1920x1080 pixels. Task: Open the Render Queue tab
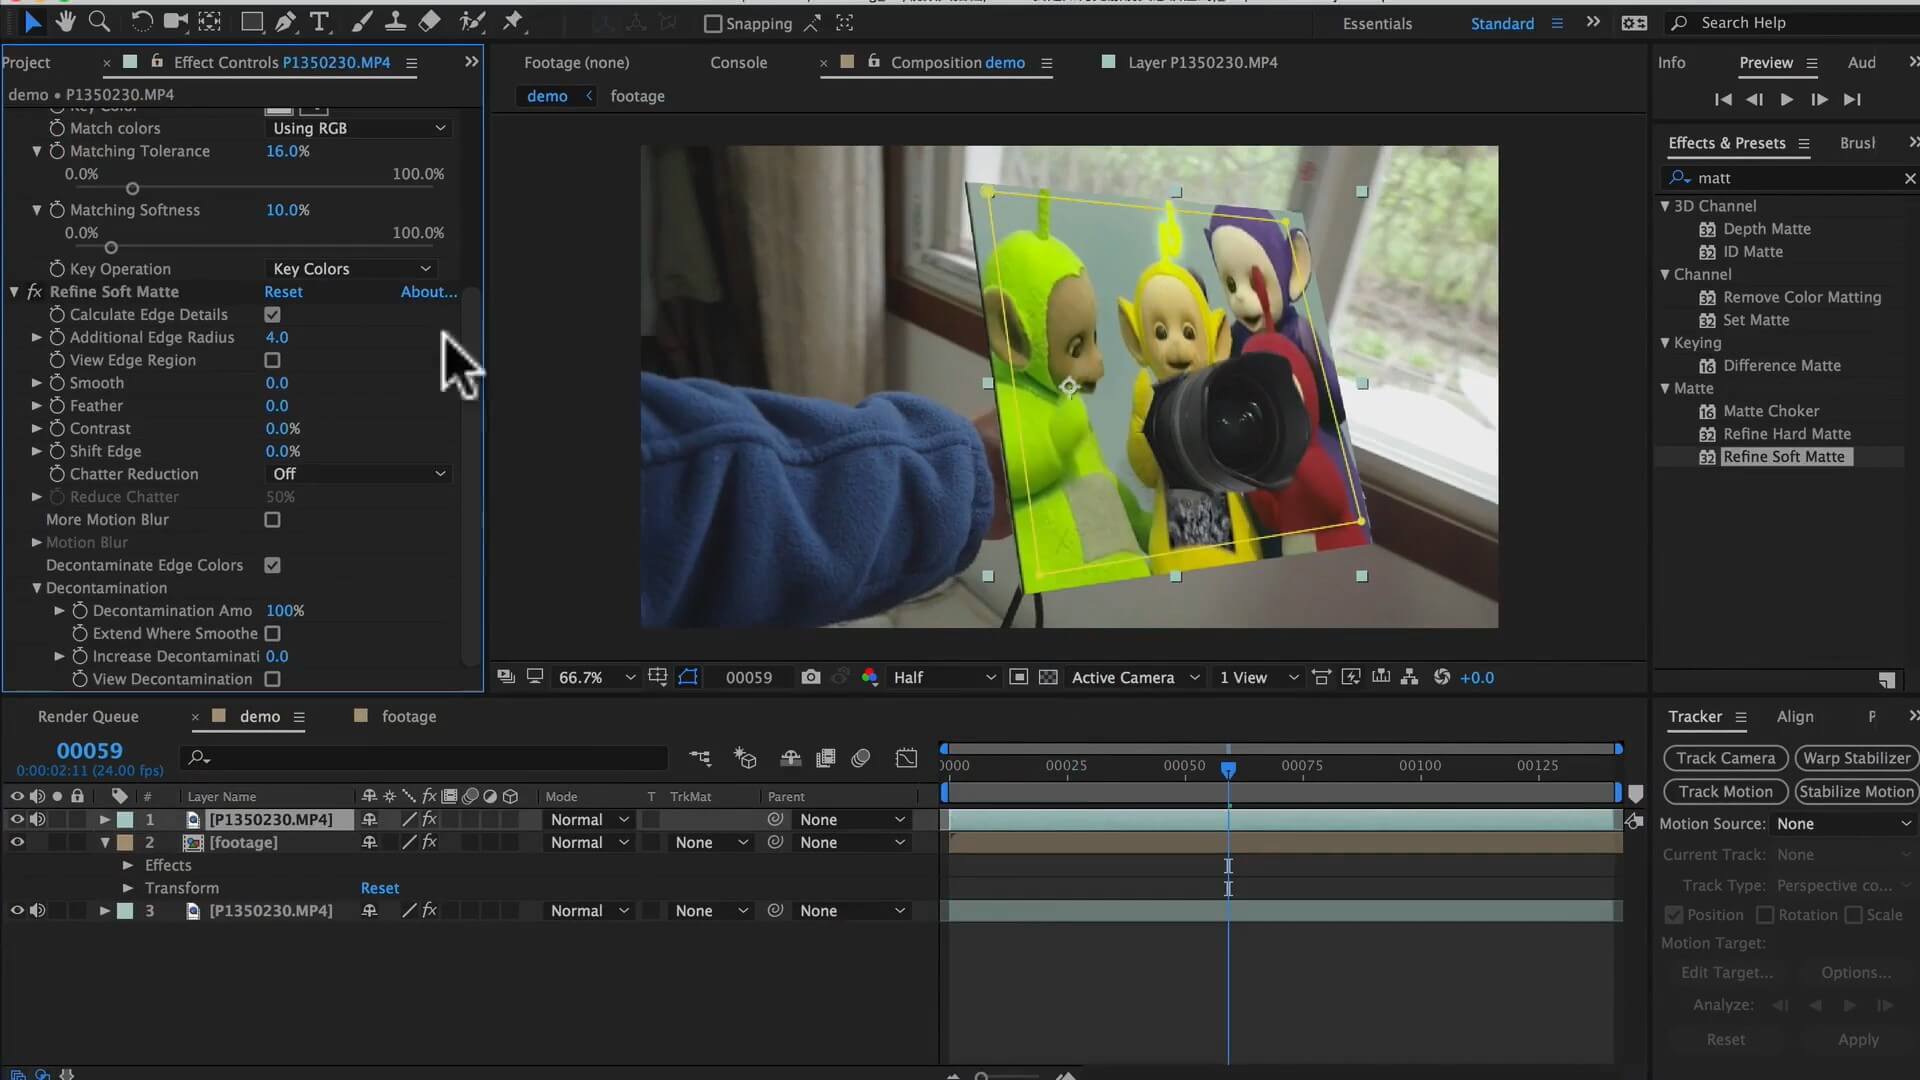point(88,716)
